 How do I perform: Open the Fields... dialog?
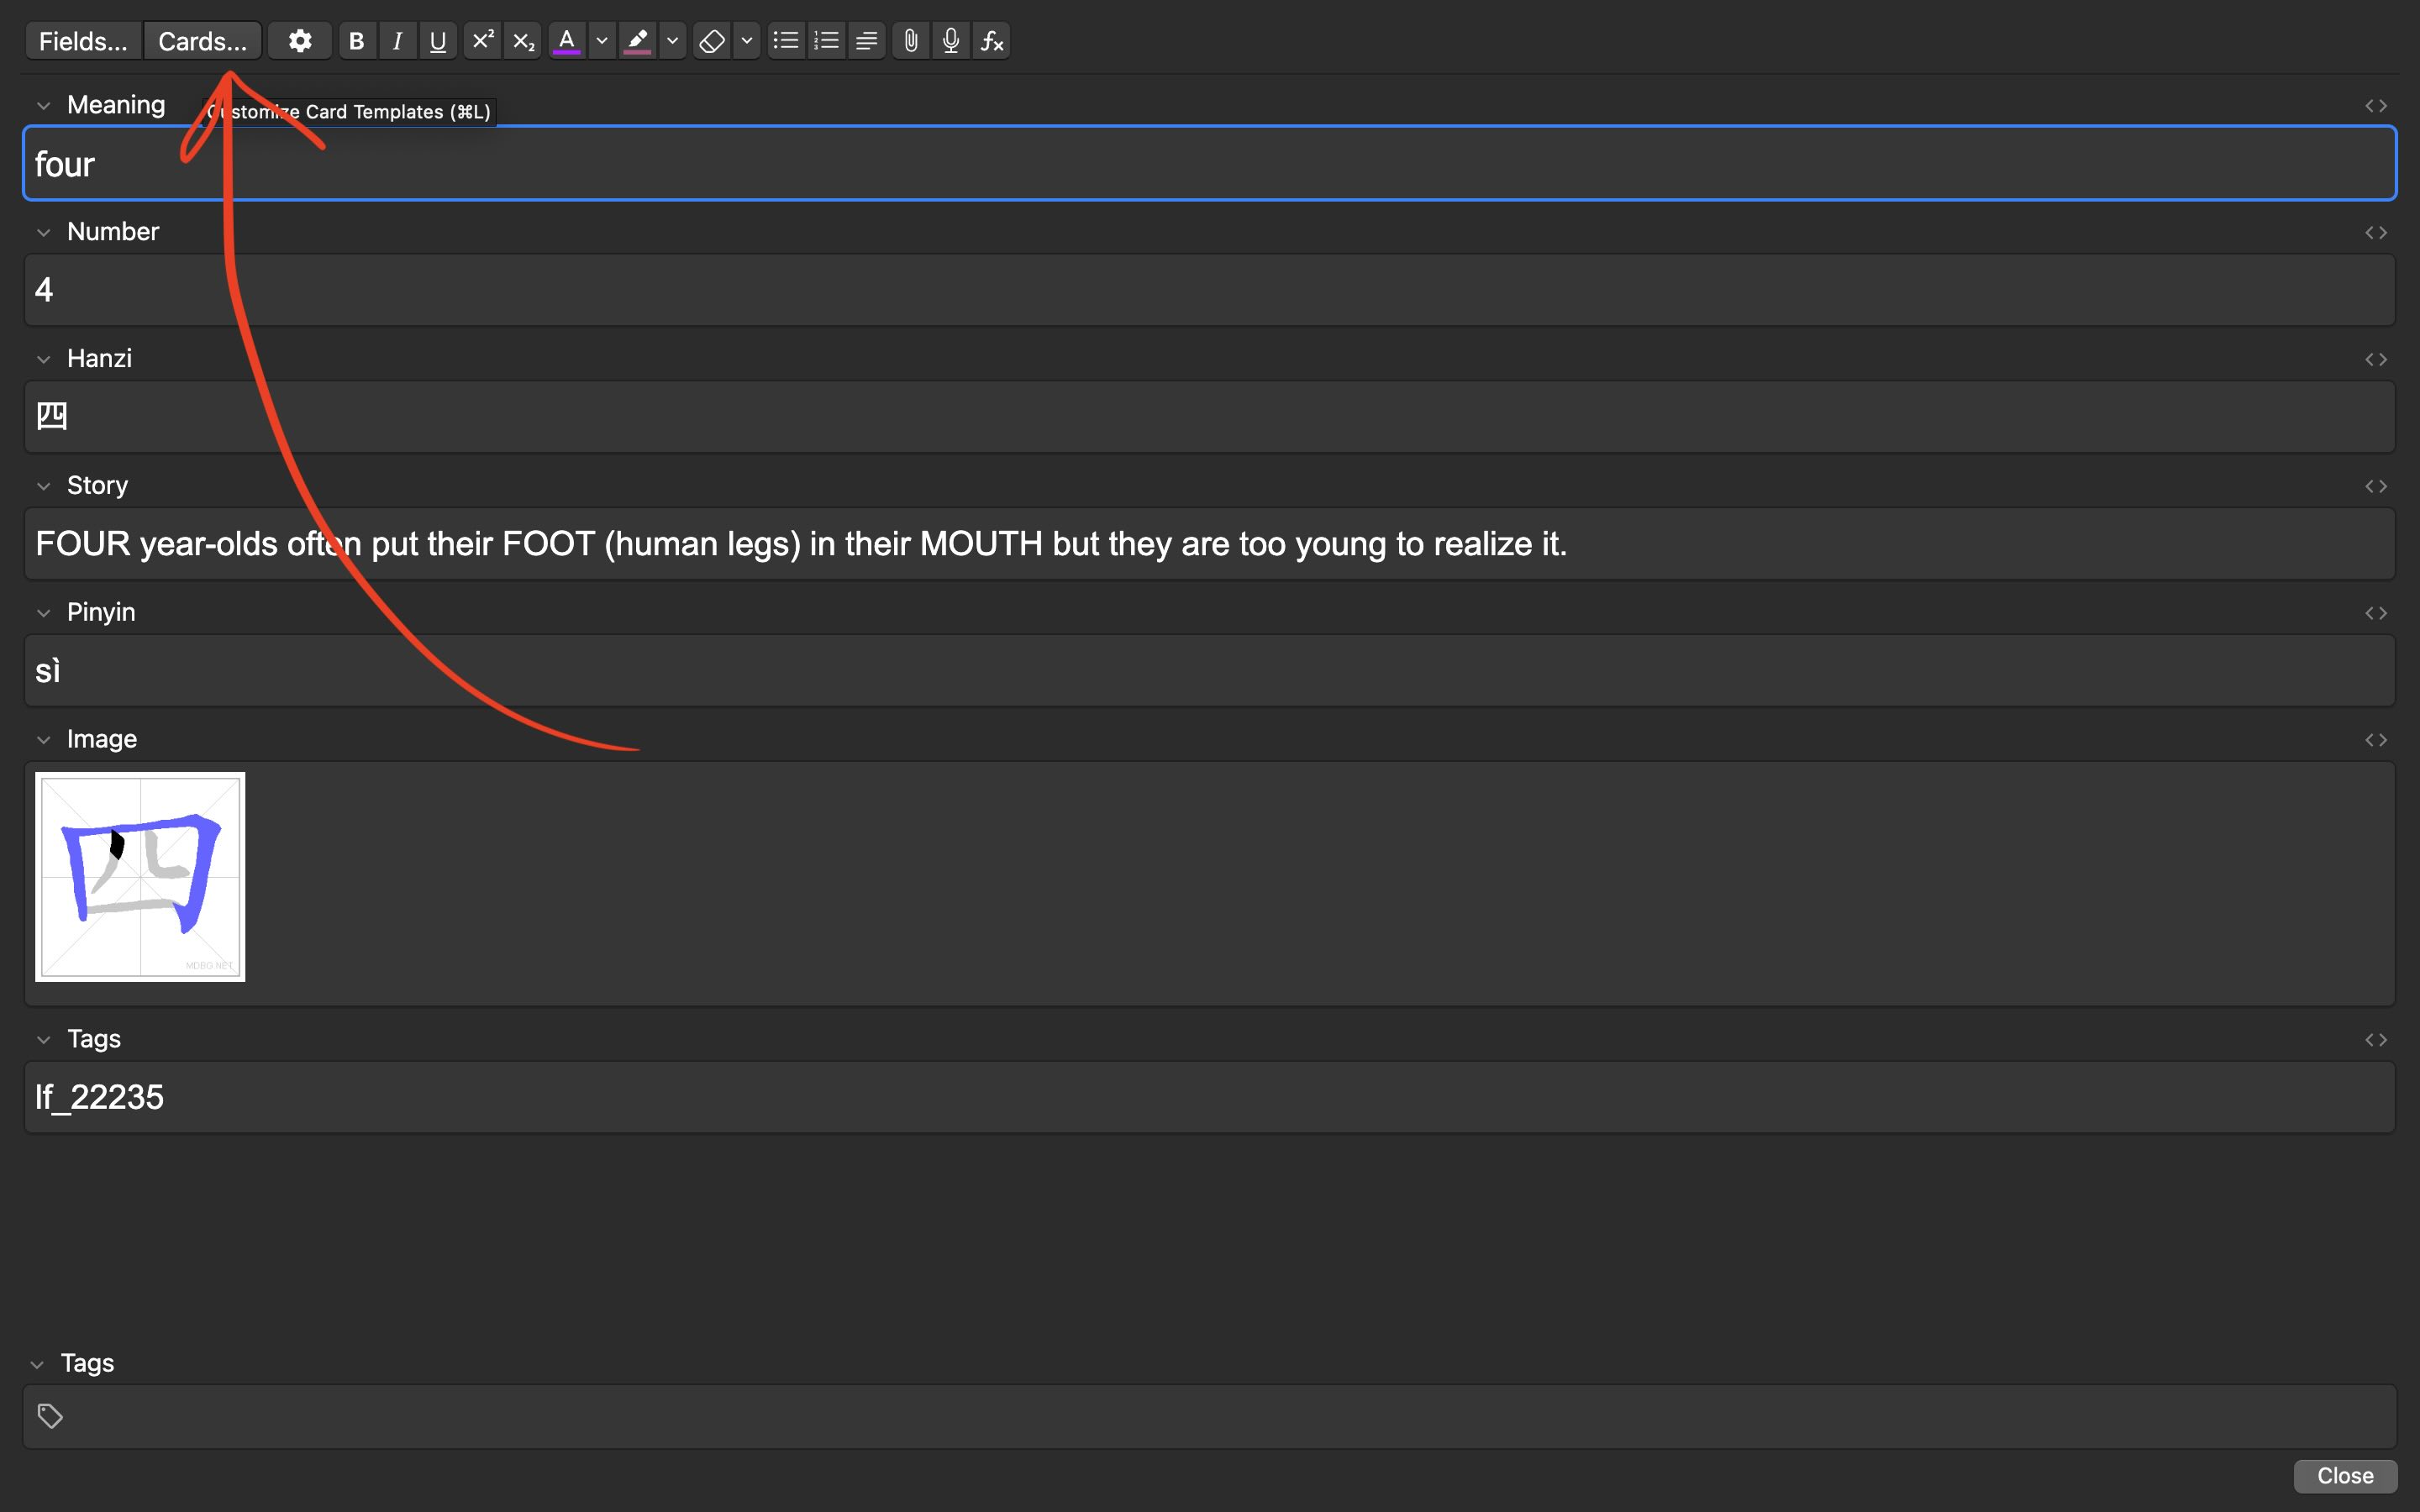coord(82,40)
